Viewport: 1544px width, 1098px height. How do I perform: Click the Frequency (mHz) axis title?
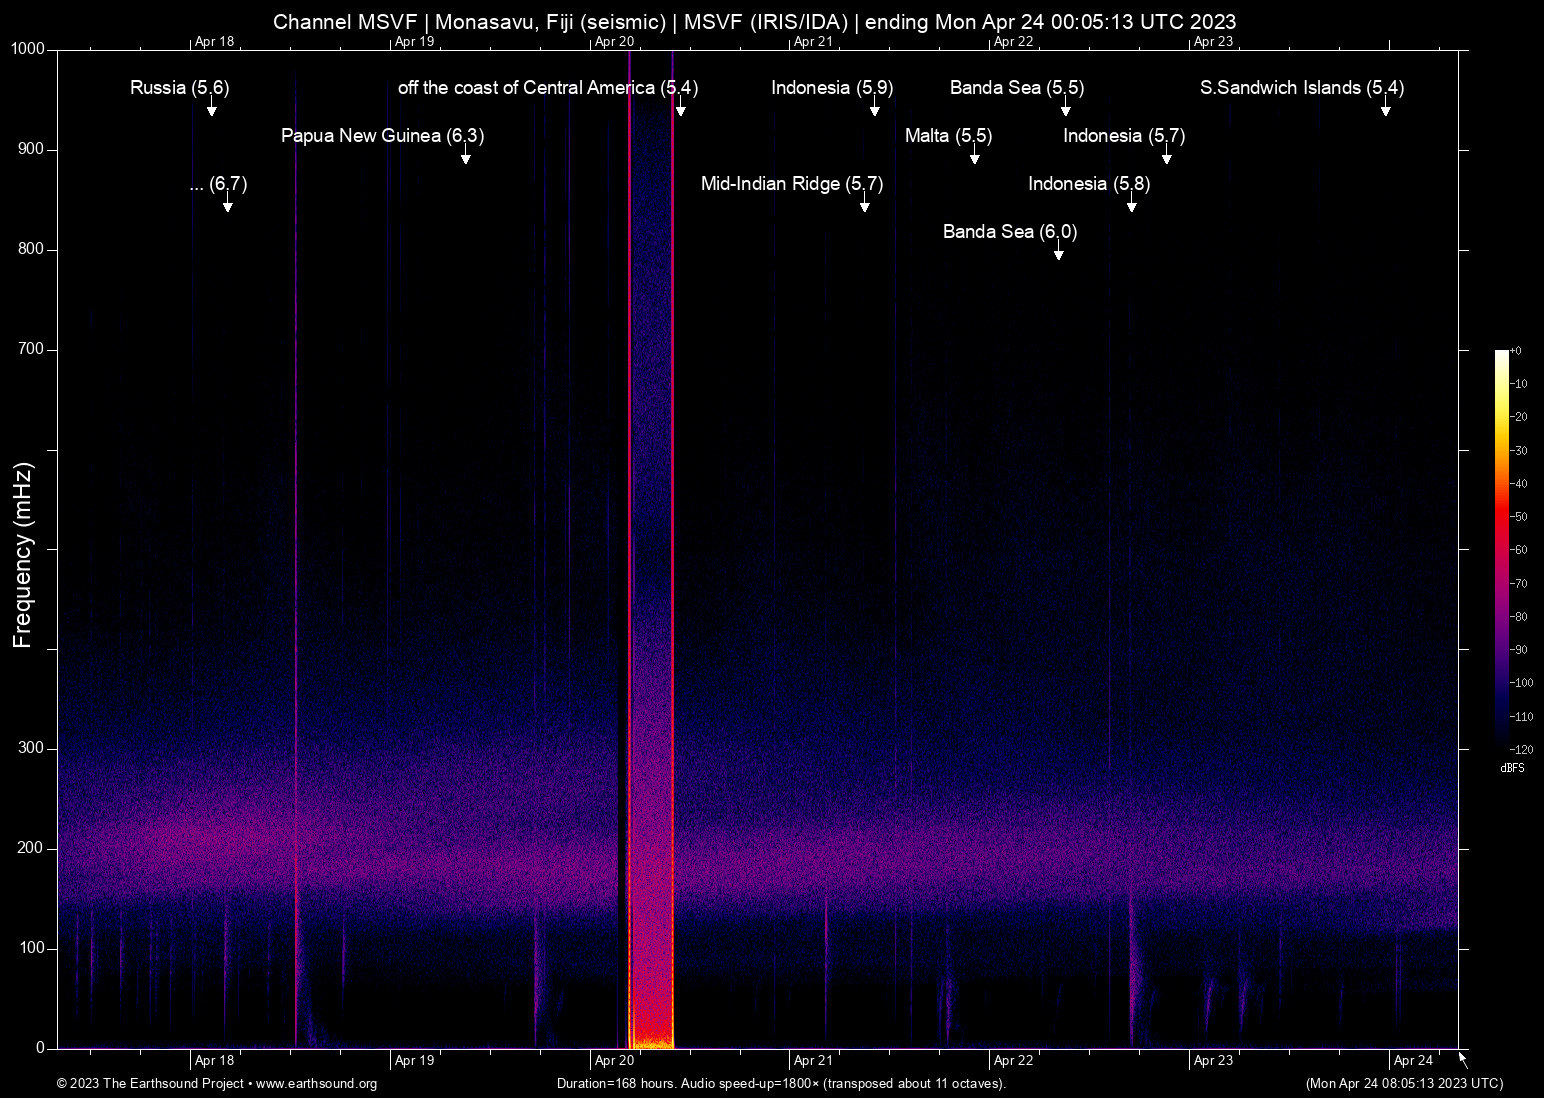pos(23,555)
